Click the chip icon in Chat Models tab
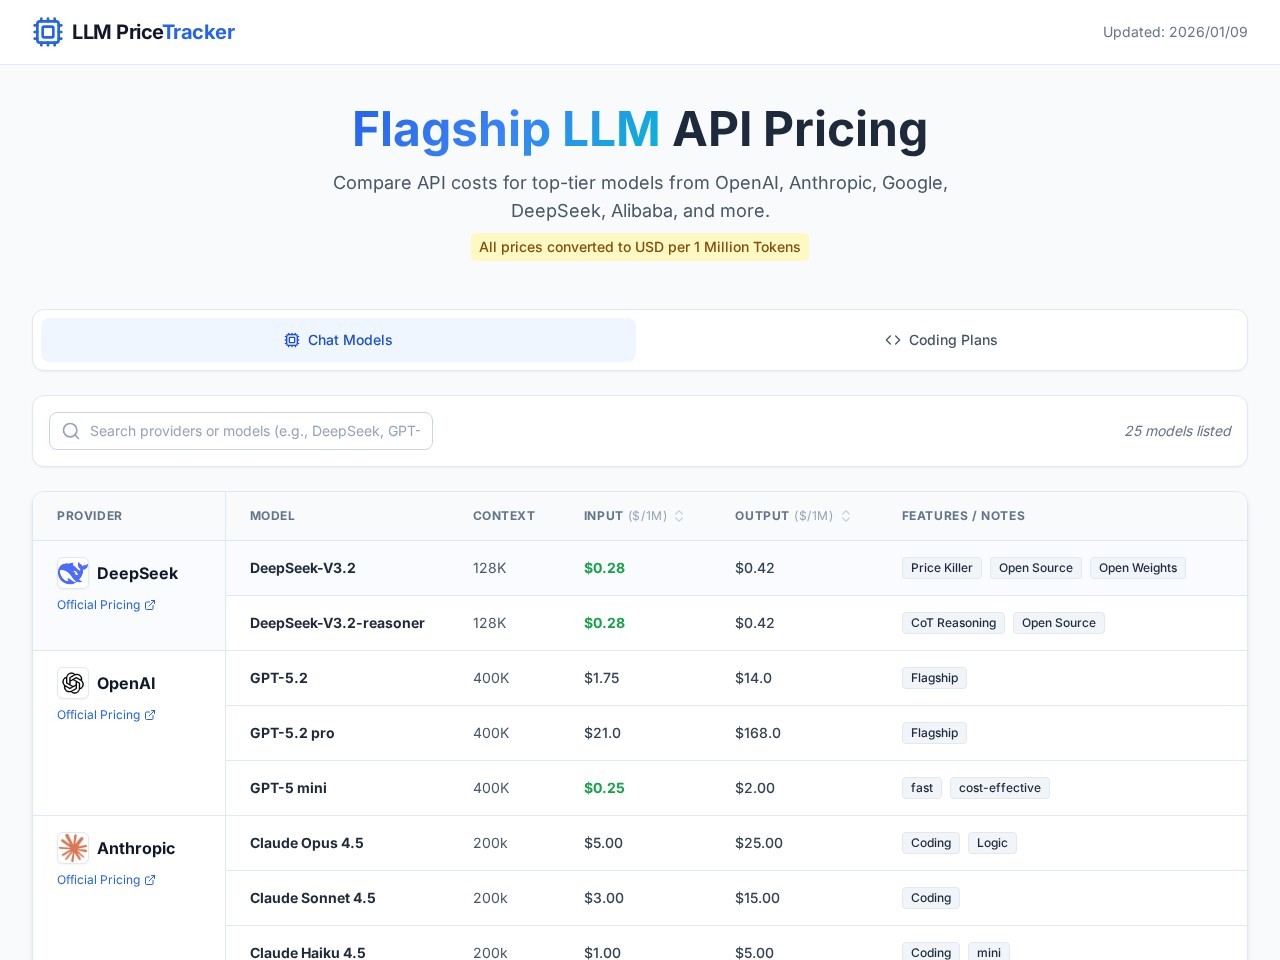Image resolution: width=1280 pixels, height=960 pixels. pos(292,340)
